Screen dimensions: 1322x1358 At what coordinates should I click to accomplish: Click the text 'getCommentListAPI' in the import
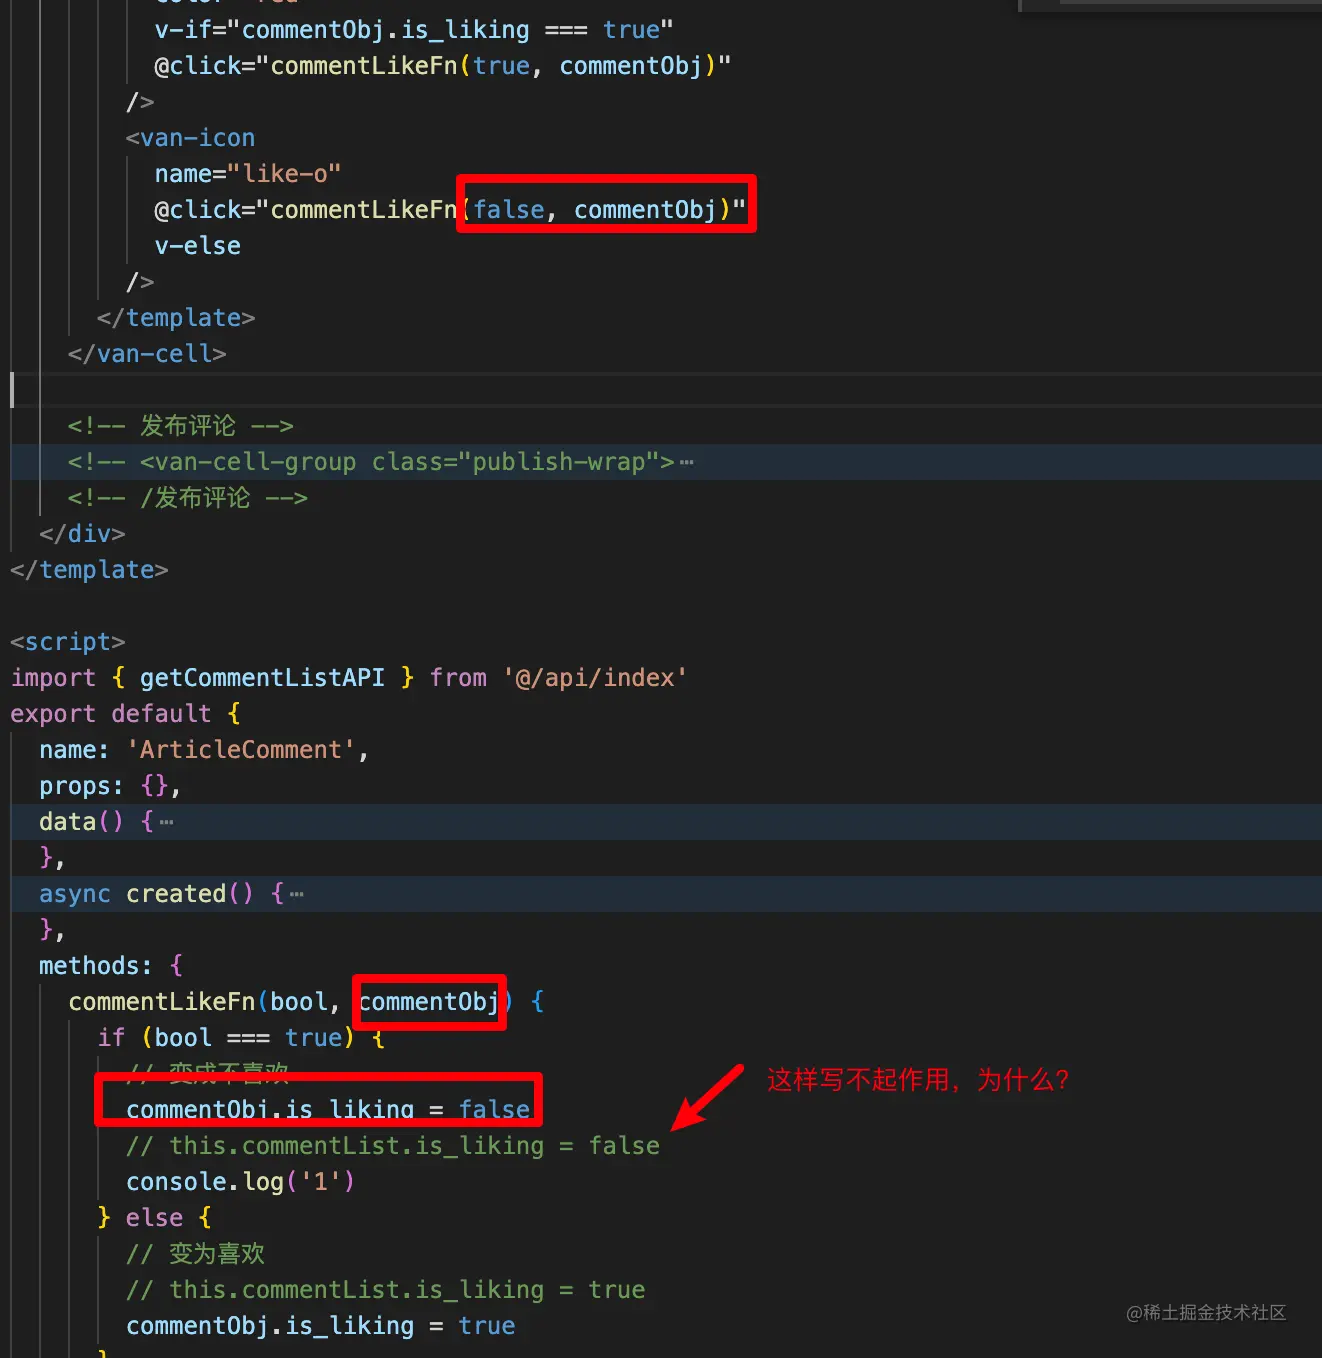click(262, 678)
